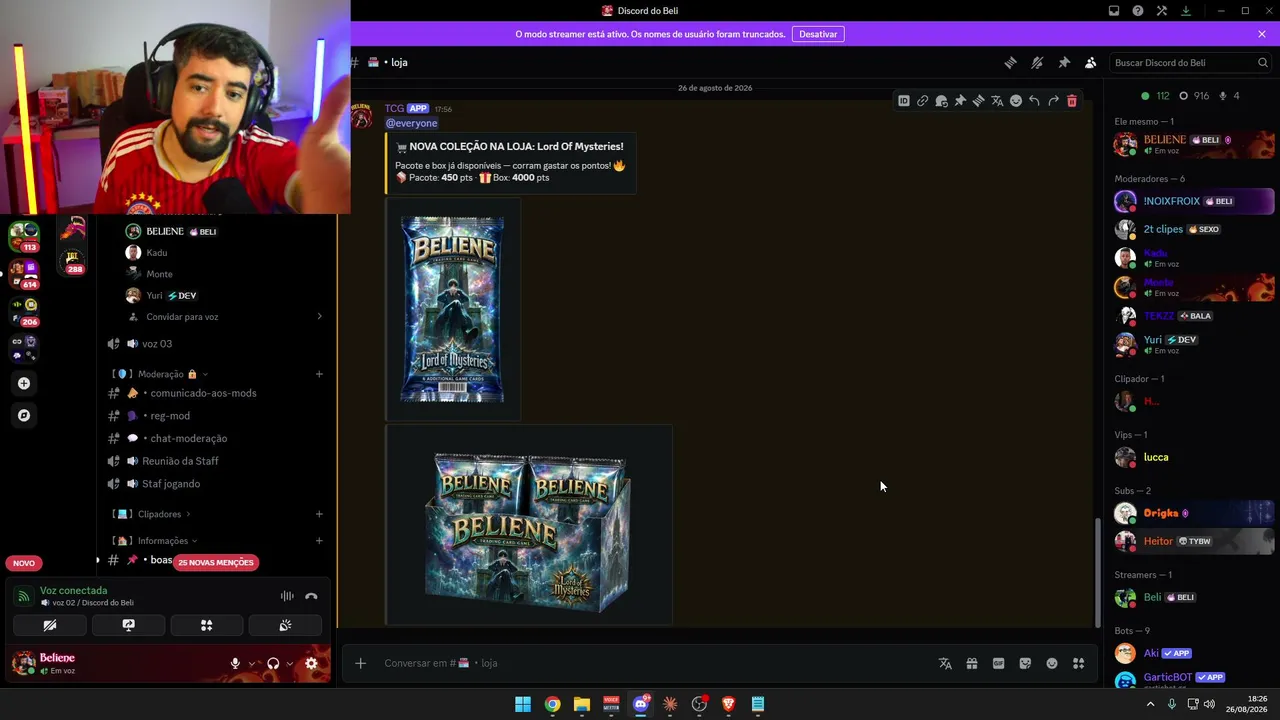
Task: Delete the TCG message with red trash icon
Action: (x=1072, y=101)
